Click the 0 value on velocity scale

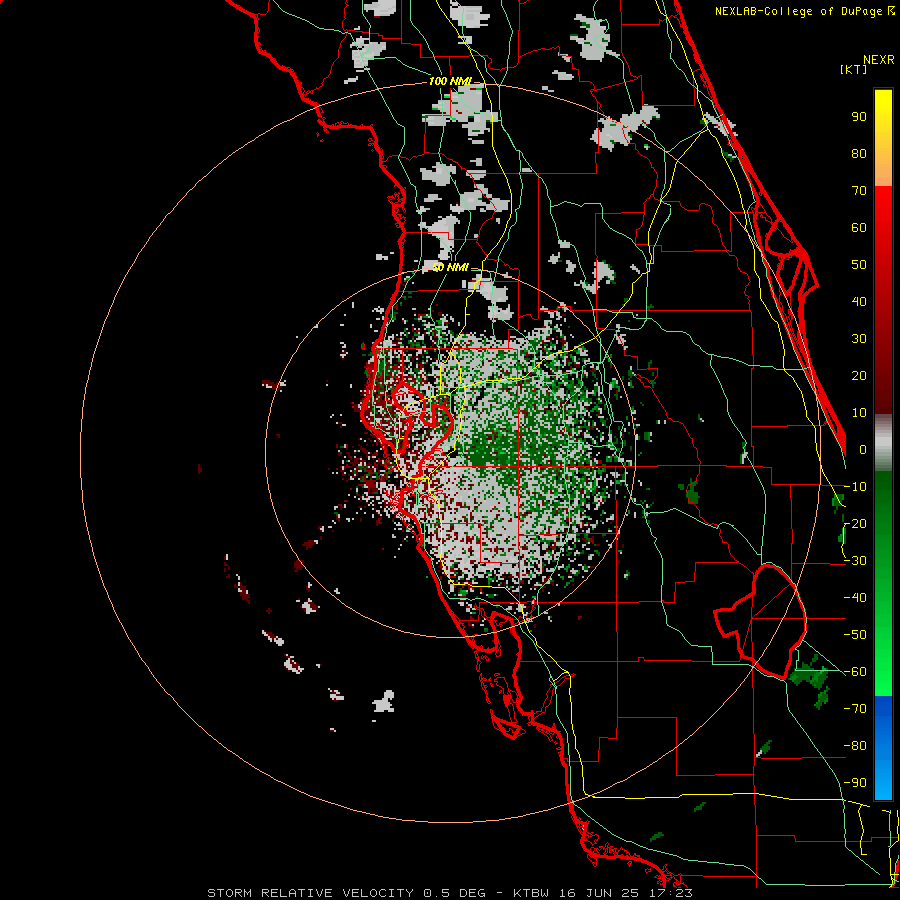pos(863,450)
